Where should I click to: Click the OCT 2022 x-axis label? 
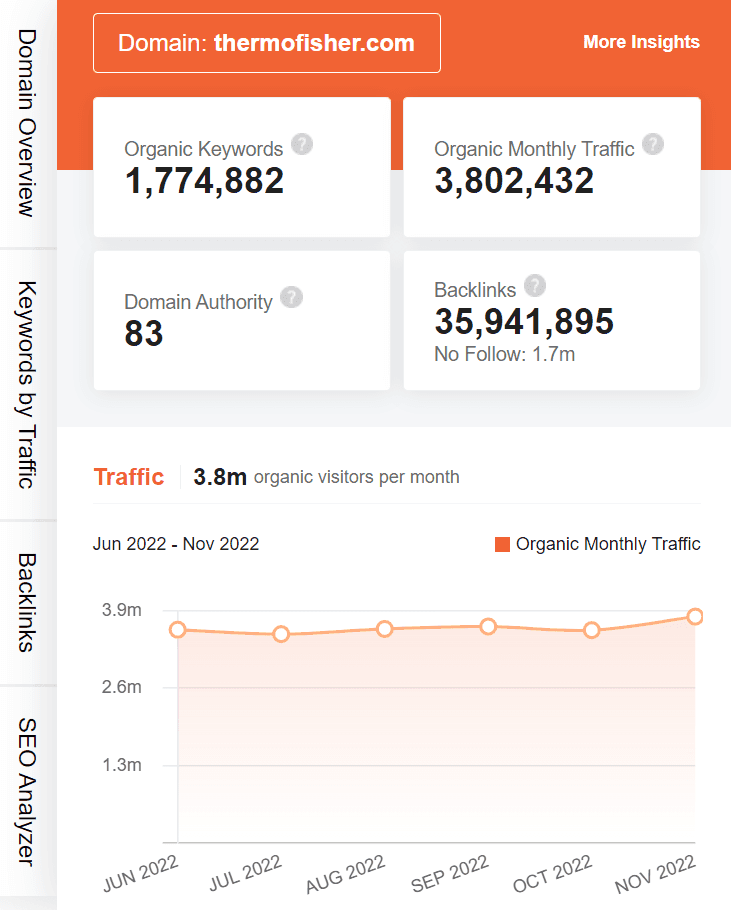[x=553, y=874]
